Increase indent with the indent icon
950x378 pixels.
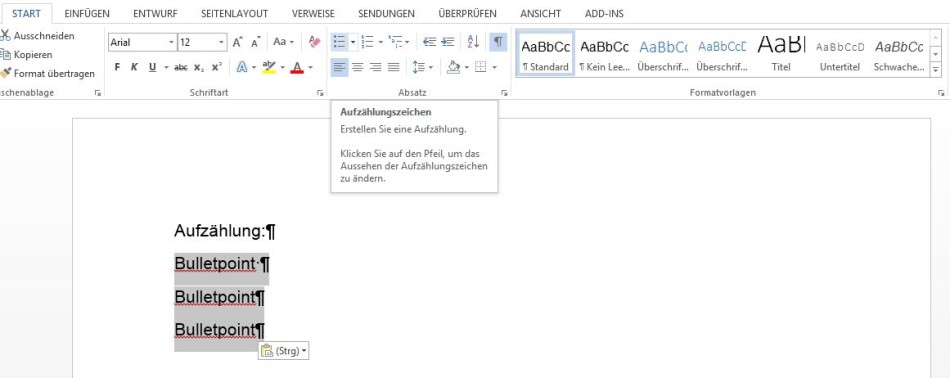pos(448,42)
